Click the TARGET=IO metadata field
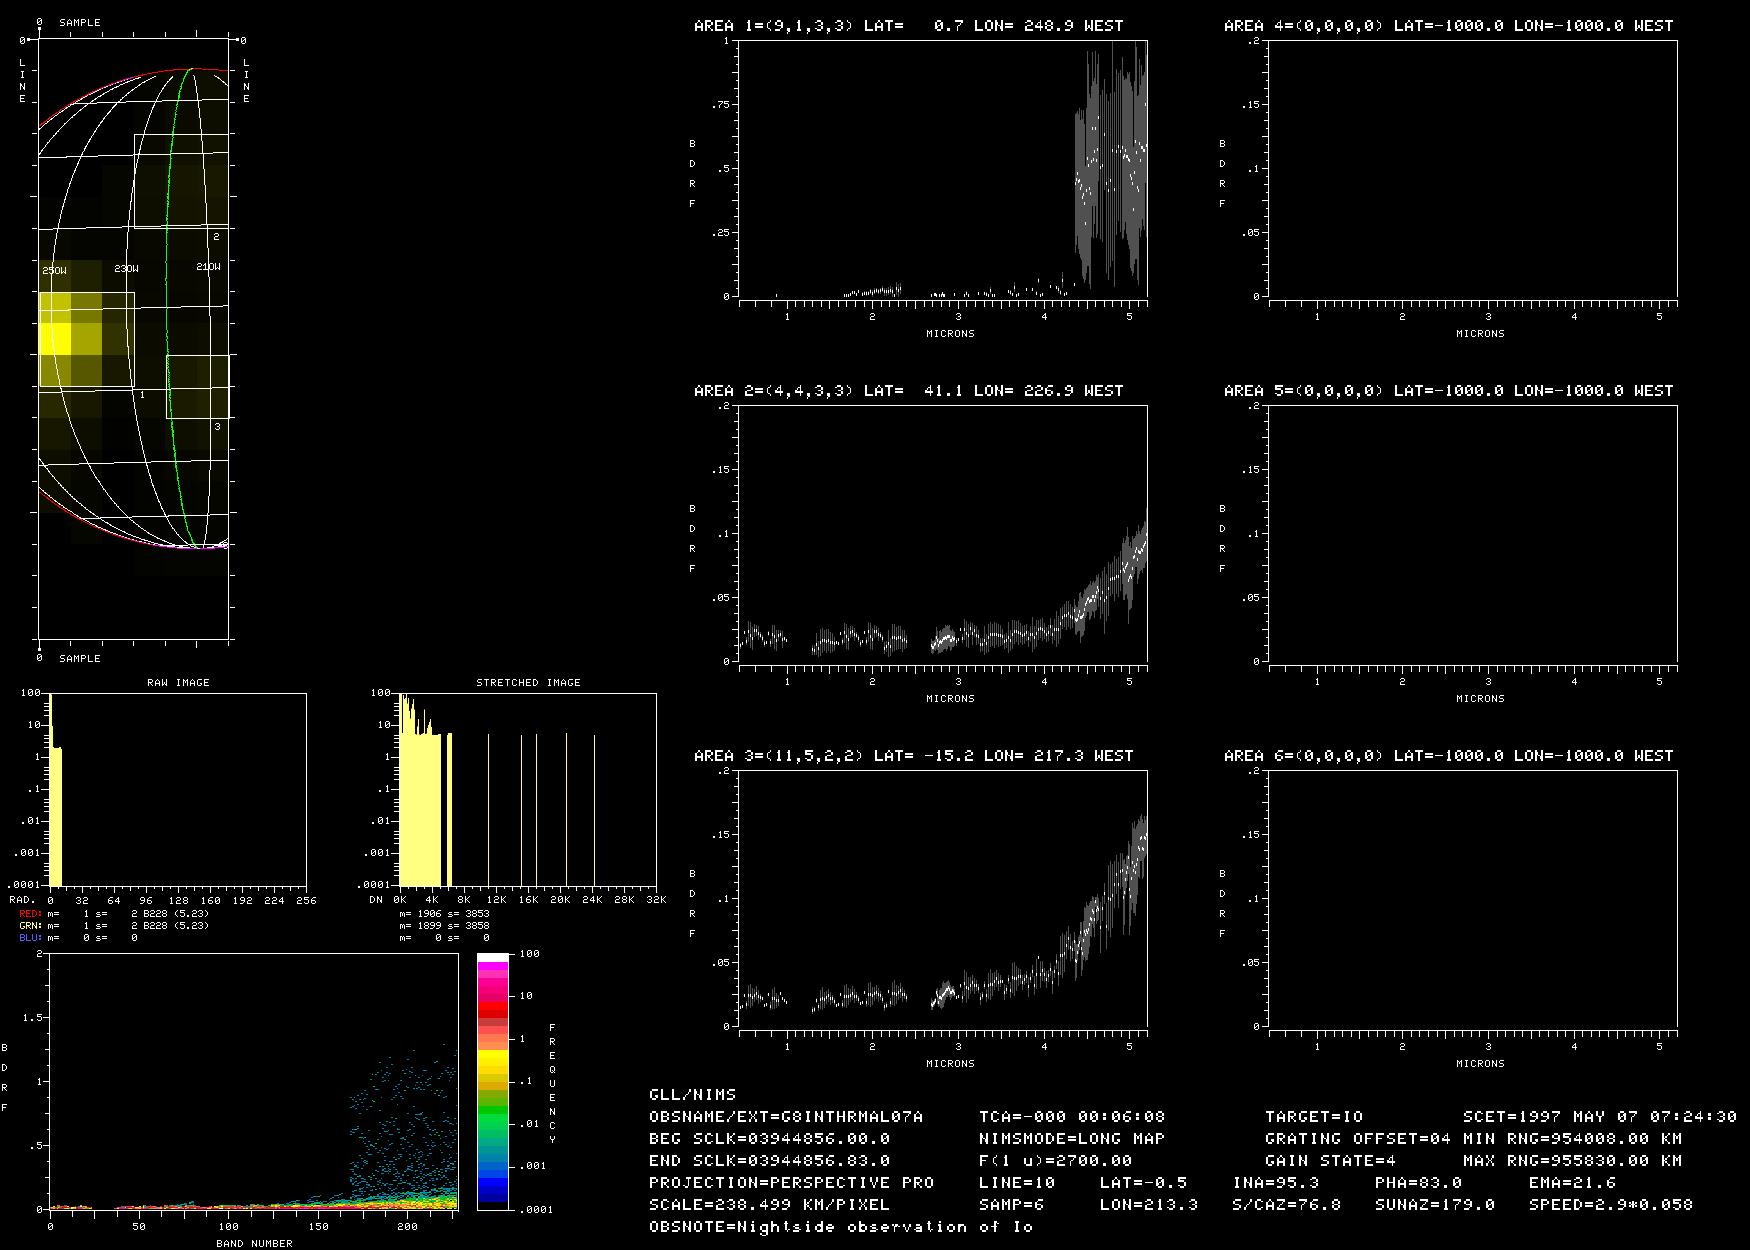The height and width of the screenshot is (1250, 1750). click(1314, 1117)
